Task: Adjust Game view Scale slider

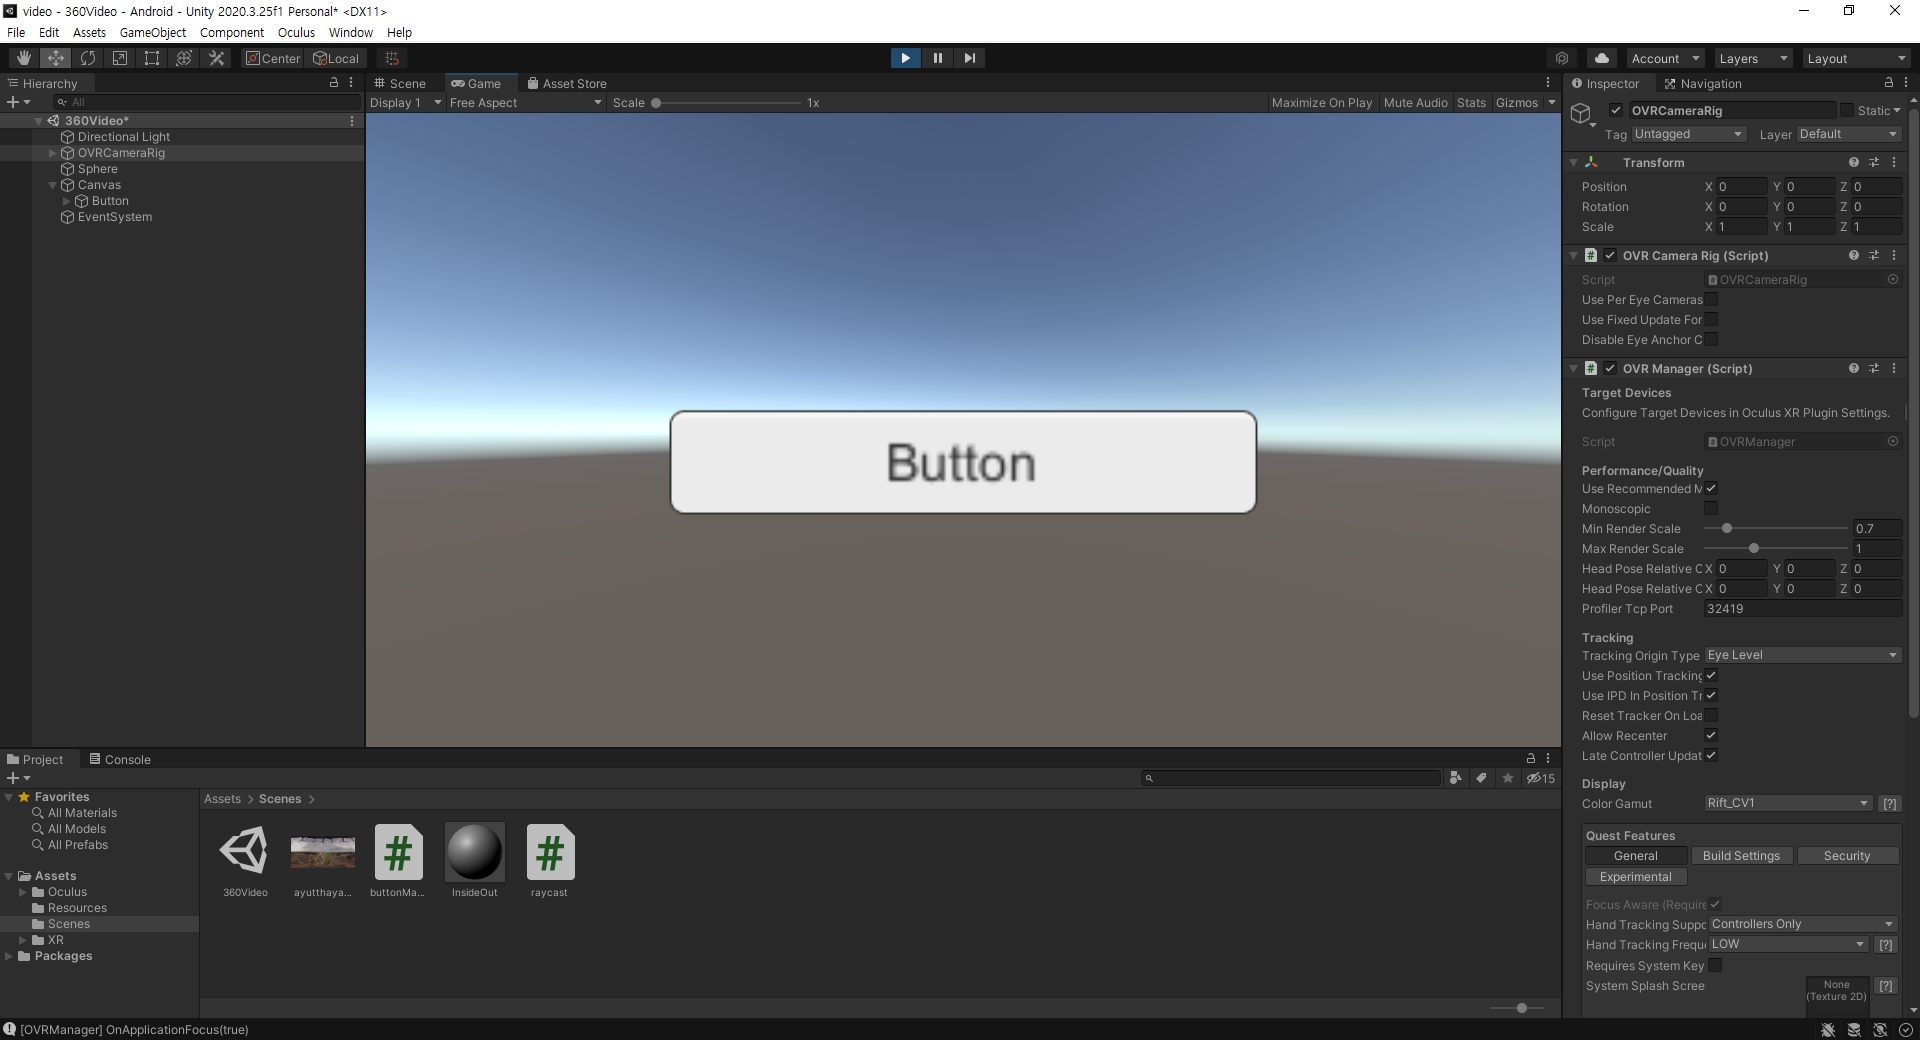Action: [x=727, y=103]
